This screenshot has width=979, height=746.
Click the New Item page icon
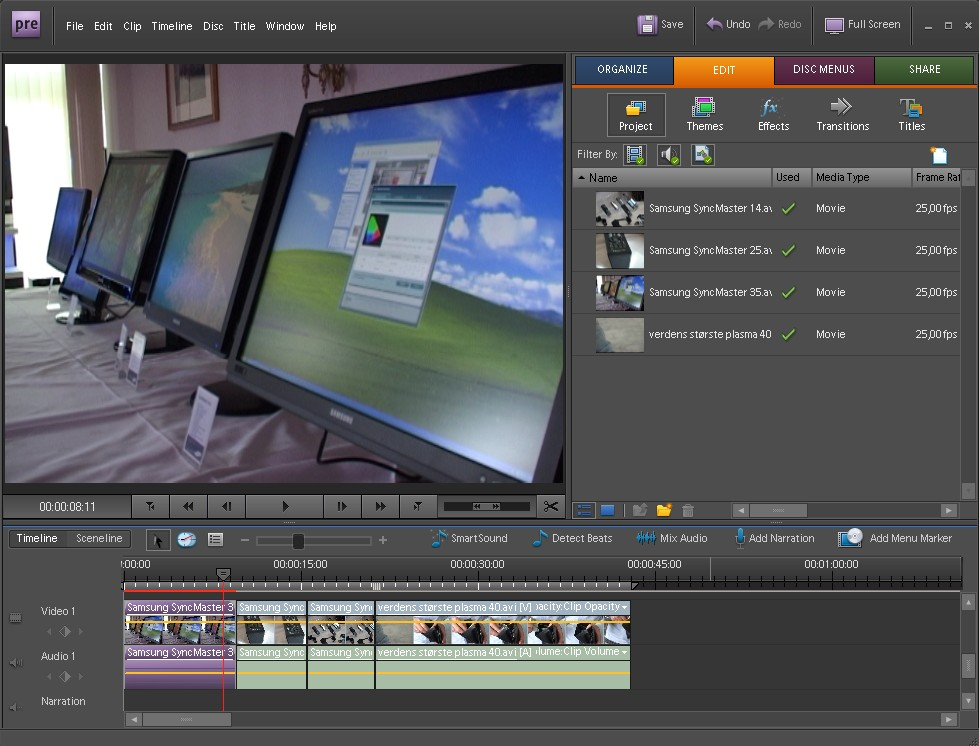tap(938, 155)
